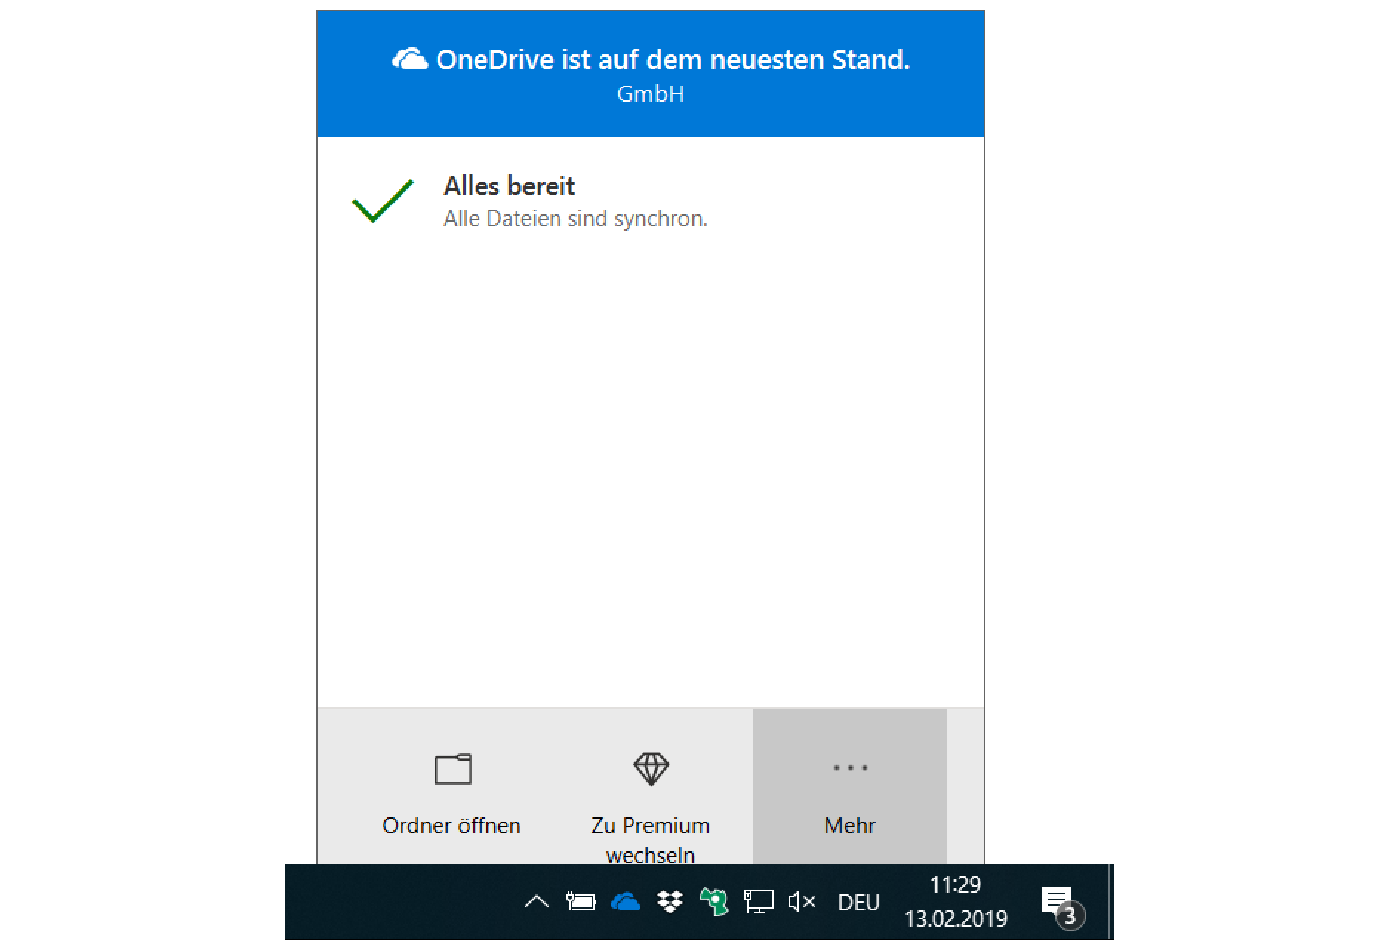
Task: Click the three dots icon above Mehr
Action: 850,768
